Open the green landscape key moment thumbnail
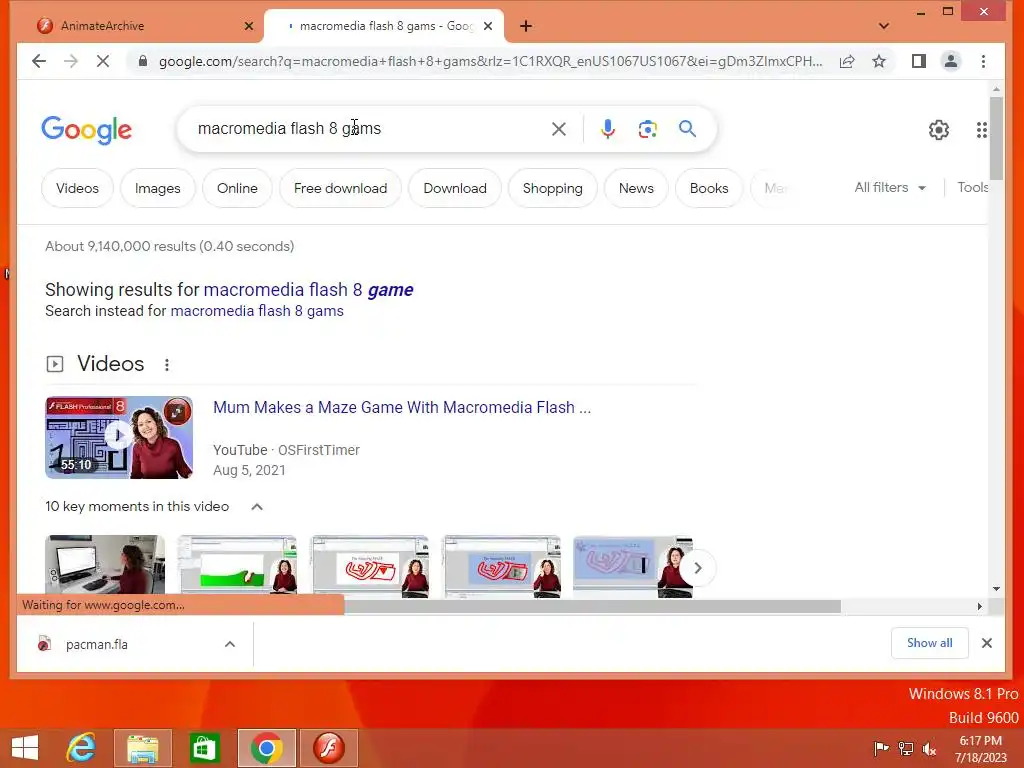Image resolution: width=1024 pixels, height=768 pixels. [237, 566]
